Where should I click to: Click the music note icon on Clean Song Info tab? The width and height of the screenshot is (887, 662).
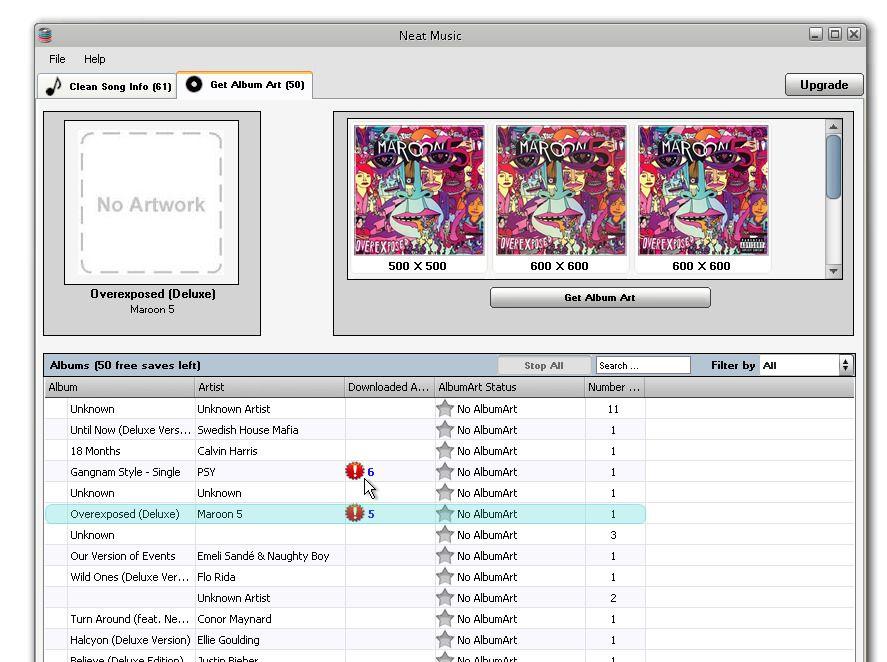54,86
